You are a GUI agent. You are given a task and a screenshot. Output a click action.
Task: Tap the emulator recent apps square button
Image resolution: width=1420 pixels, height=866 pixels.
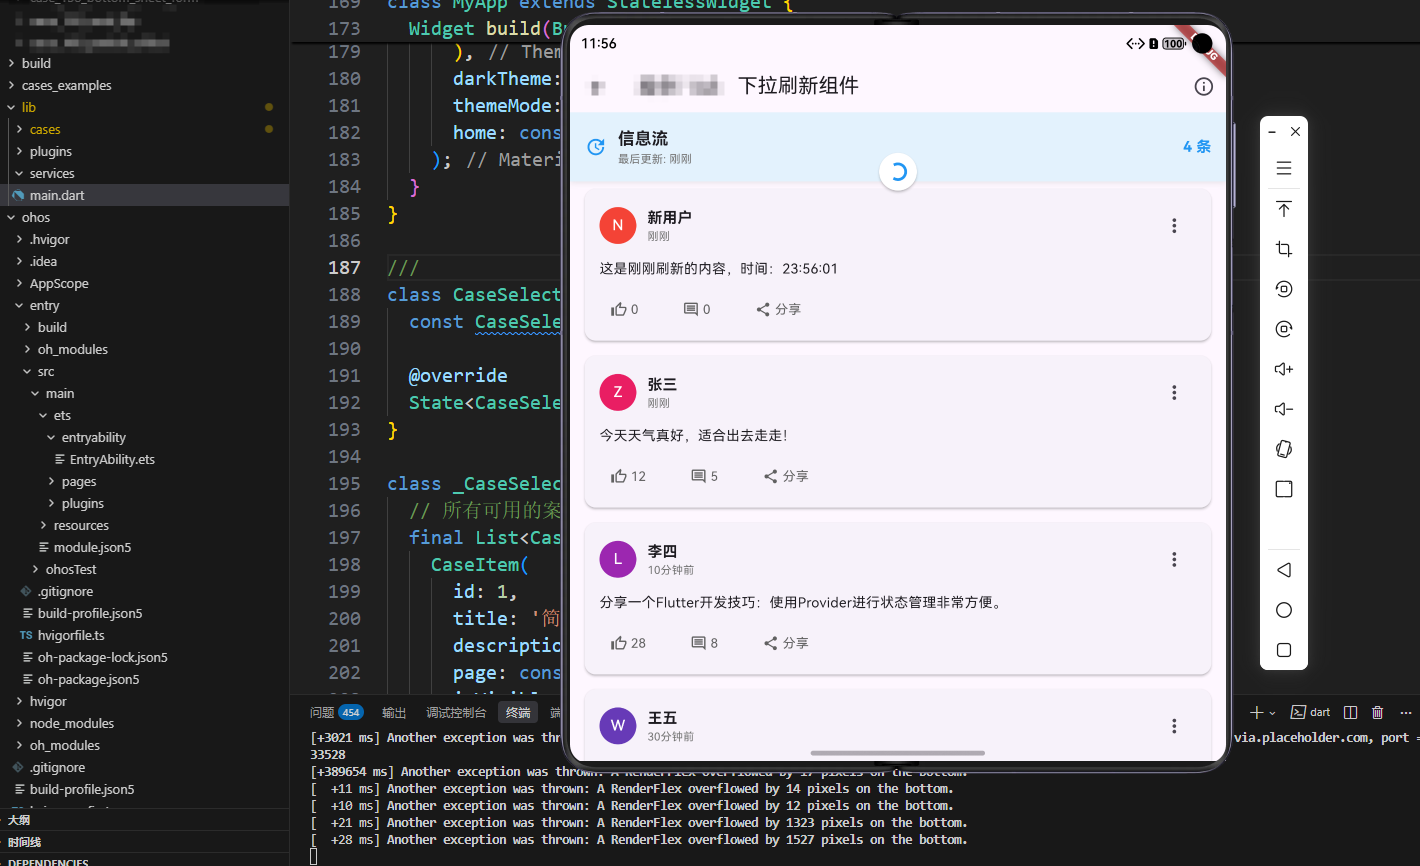(x=1284, y=650)
